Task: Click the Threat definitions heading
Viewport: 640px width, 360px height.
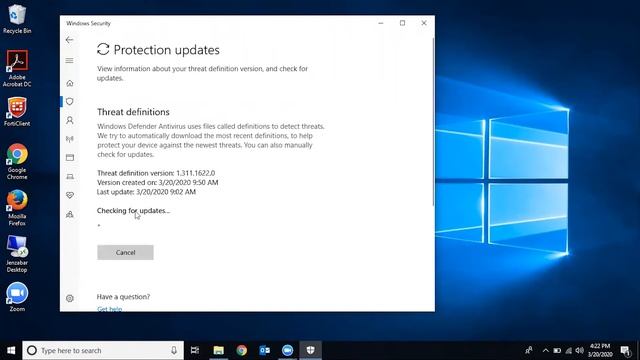Action: click(x=133, y=112)
